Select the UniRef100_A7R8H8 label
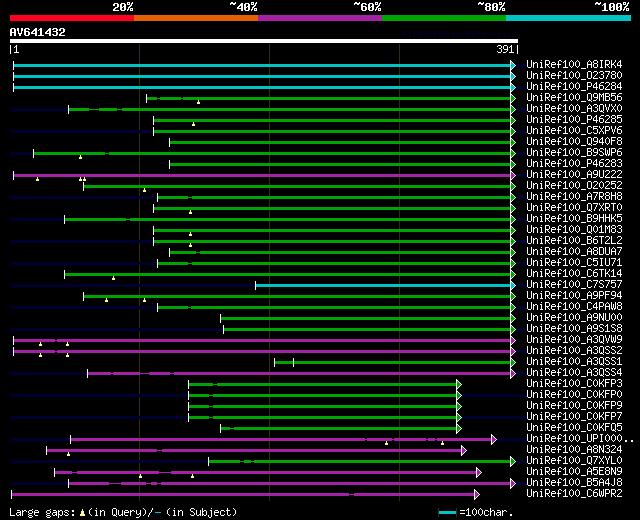 (574, 197)
